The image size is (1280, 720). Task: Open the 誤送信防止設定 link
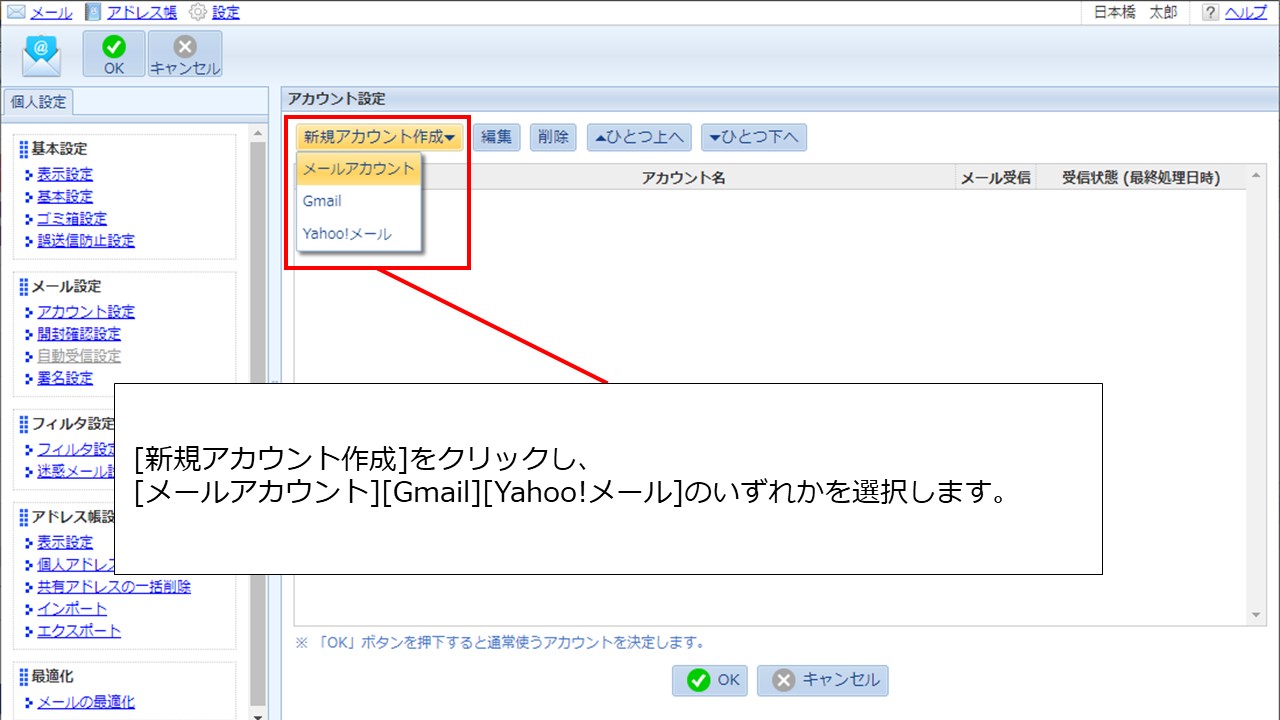point(86,240)
